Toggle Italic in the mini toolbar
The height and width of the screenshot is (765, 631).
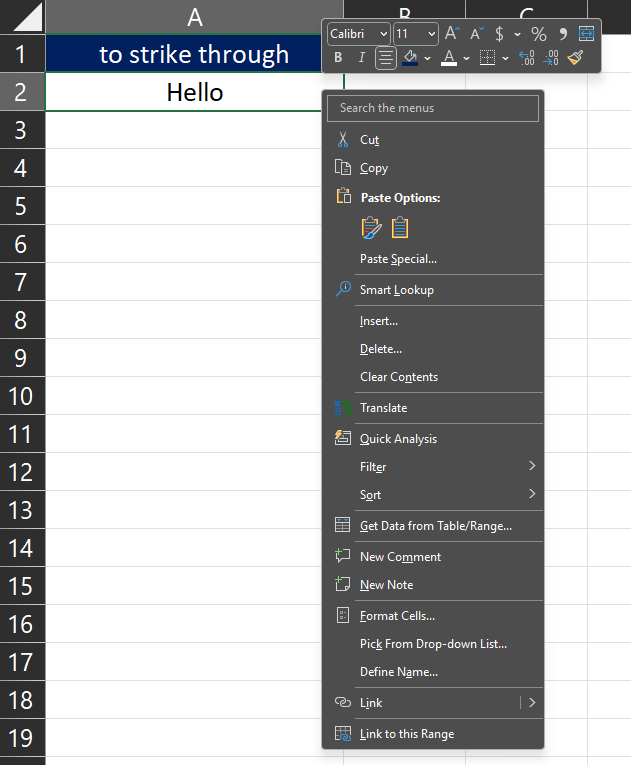coord(361,58)
